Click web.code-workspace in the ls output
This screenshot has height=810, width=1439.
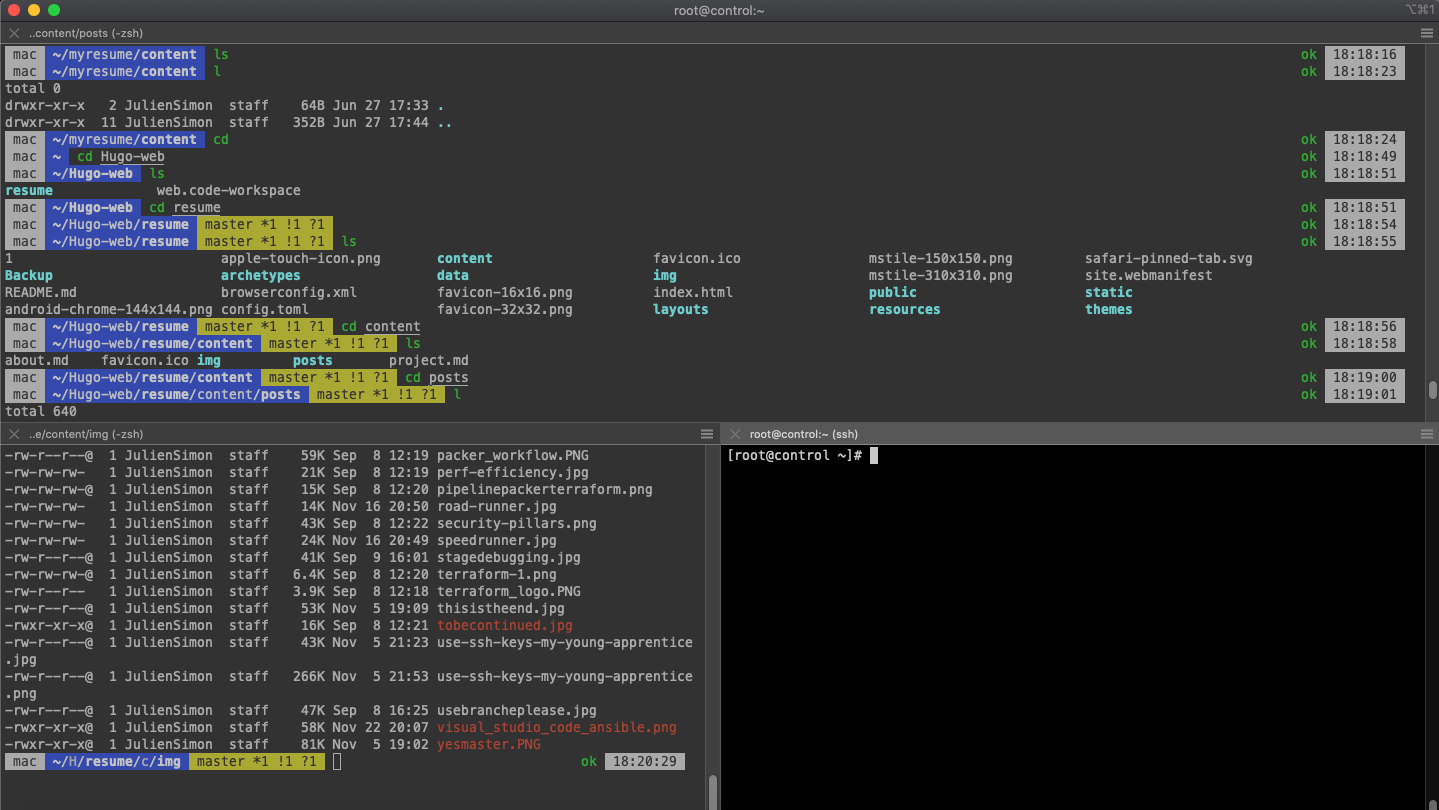(x=228, y=190)
